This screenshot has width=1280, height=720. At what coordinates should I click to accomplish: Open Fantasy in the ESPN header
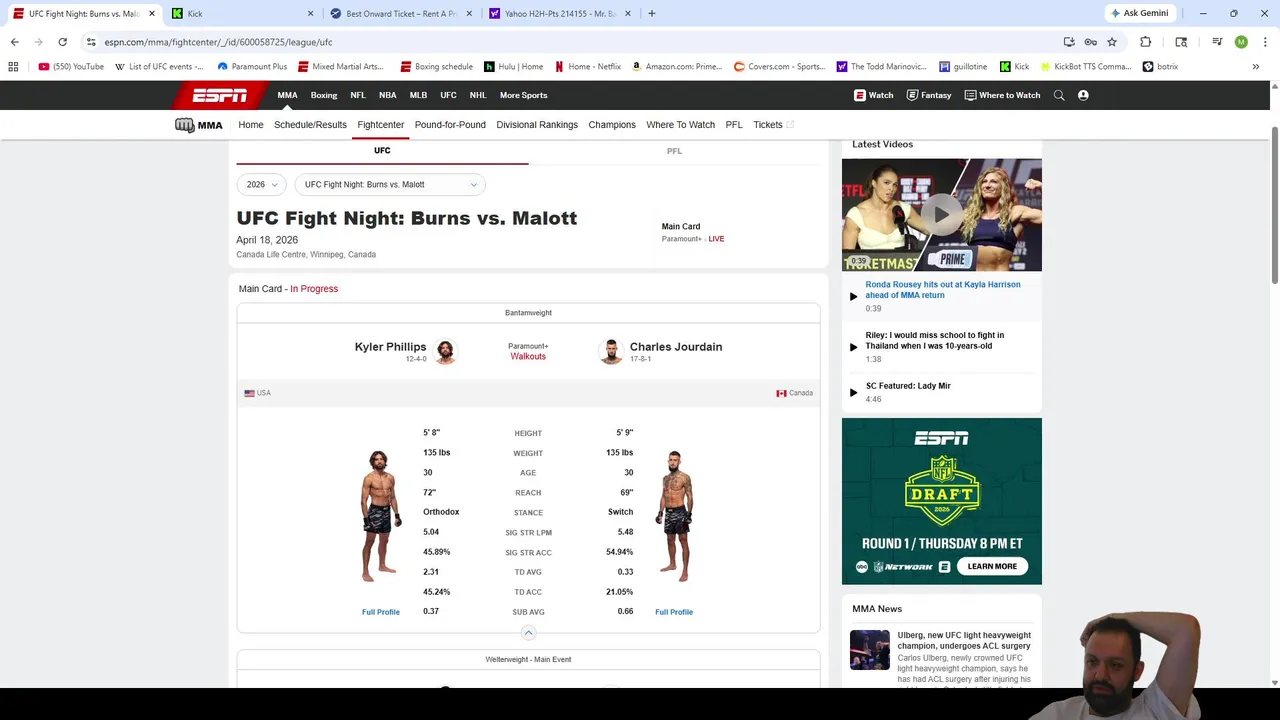click(929, 95)
